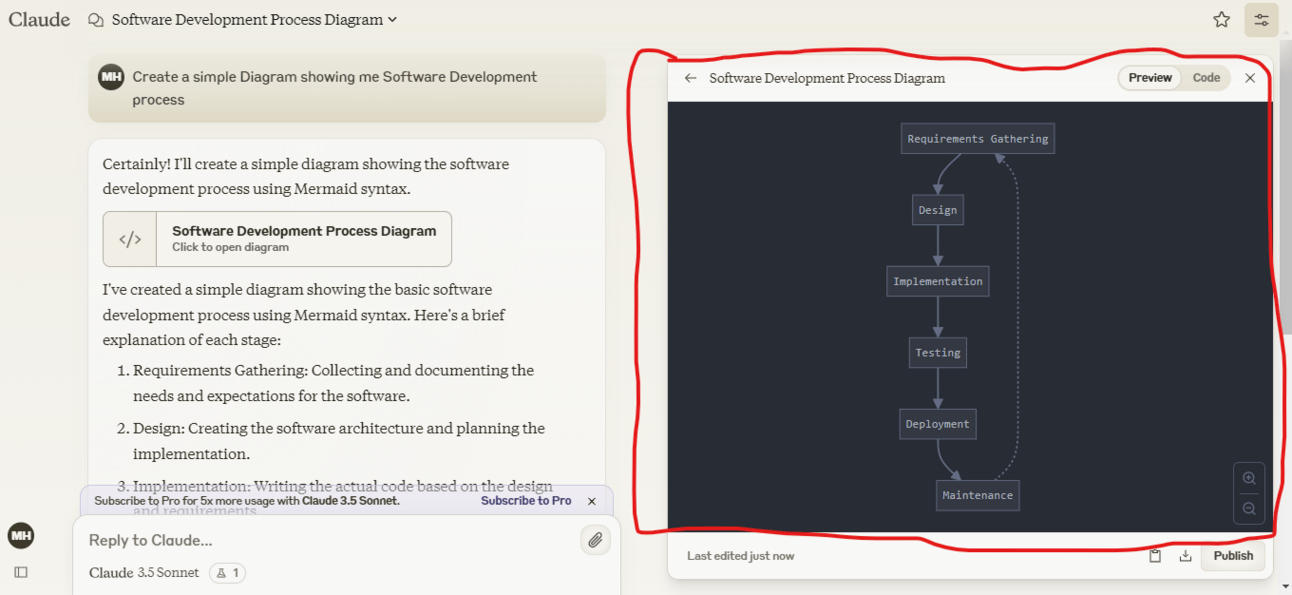1292x595 pixels.
Task: Click the artifact panel title text
Action: (x=827, y=78)
